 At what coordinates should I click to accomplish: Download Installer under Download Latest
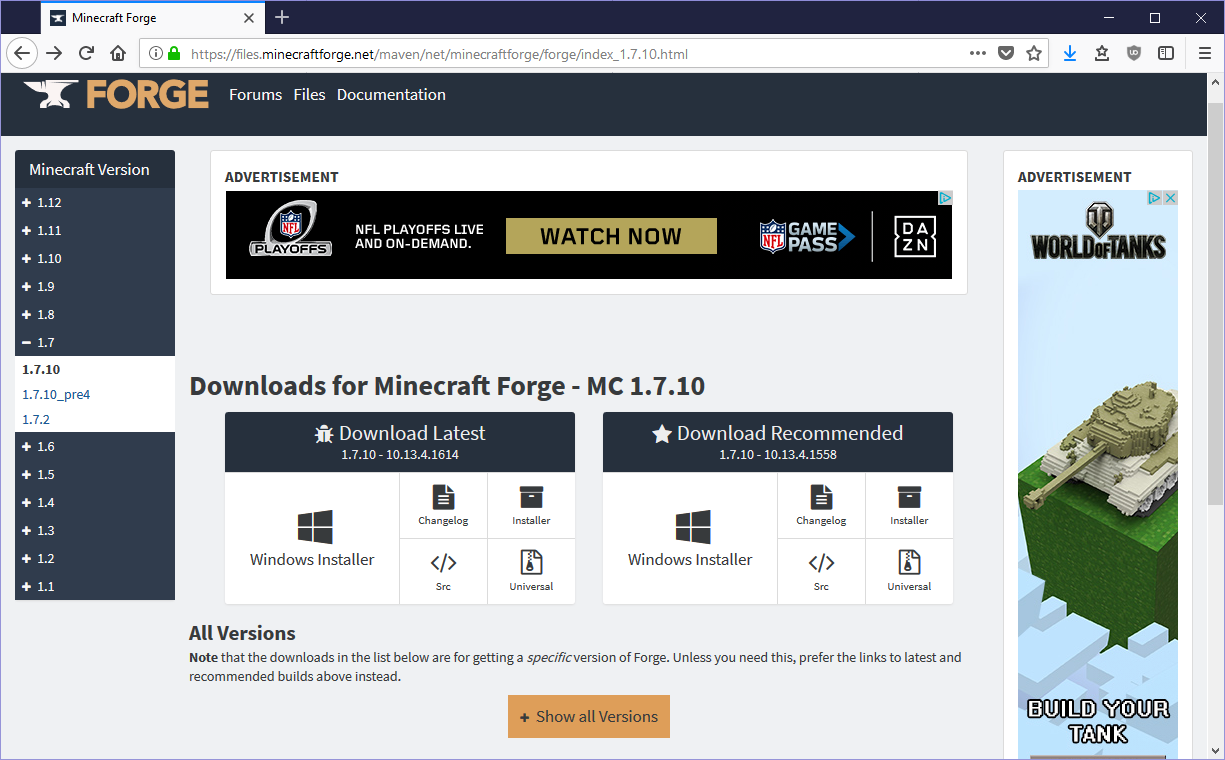(531, 506)
